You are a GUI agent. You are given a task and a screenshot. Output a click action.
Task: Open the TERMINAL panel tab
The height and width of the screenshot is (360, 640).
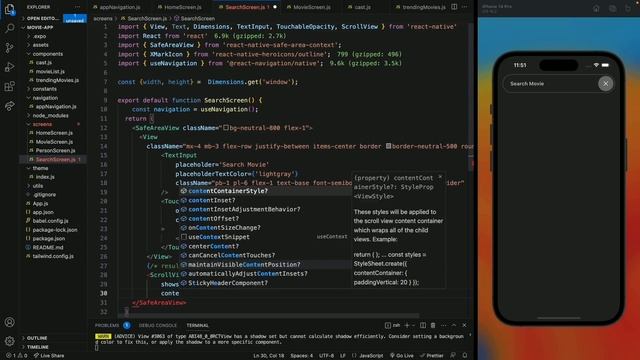click(x=198, y=325)
